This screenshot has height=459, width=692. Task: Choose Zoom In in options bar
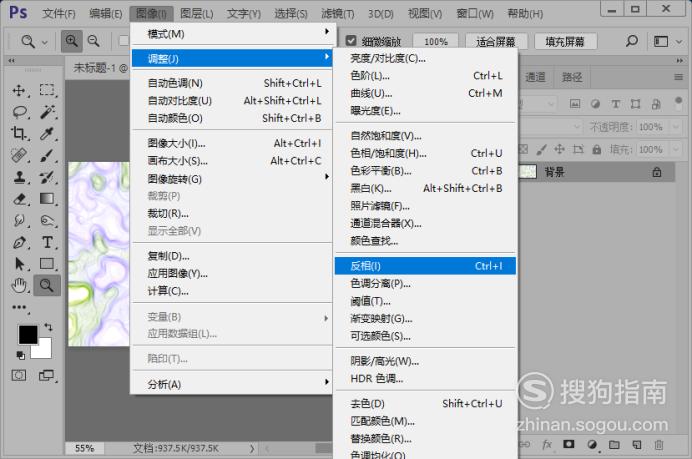point(71,41)
